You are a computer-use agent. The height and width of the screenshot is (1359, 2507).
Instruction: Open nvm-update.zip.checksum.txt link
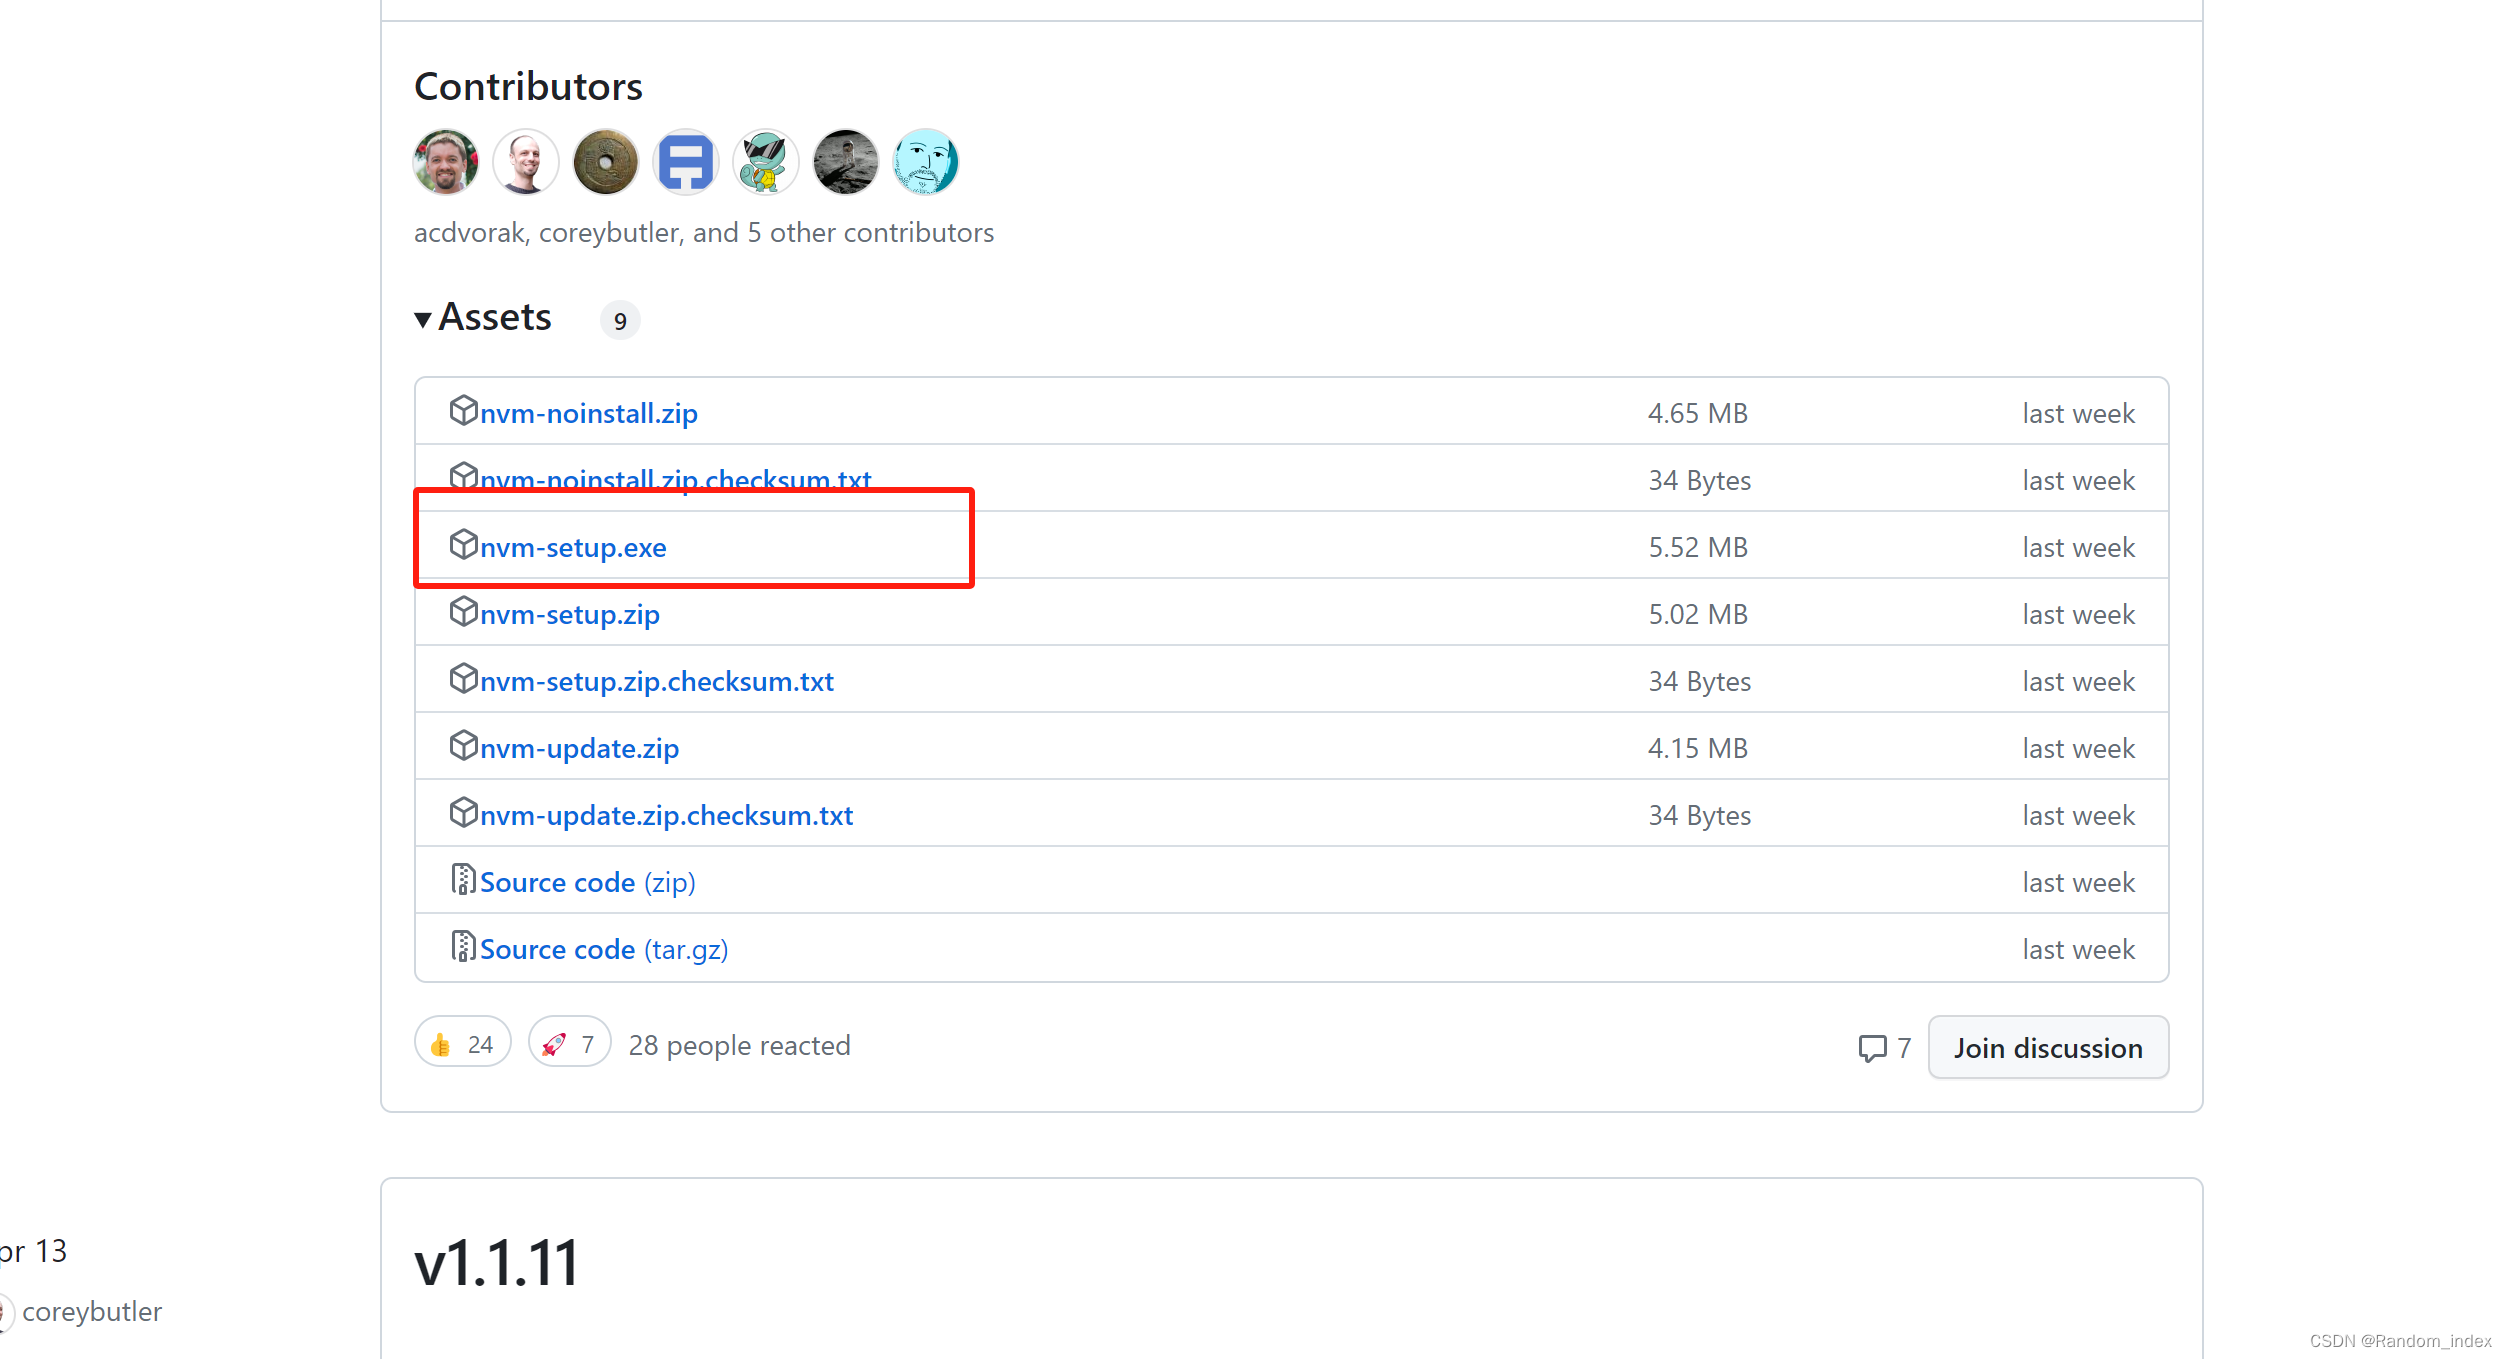[666, 815]
